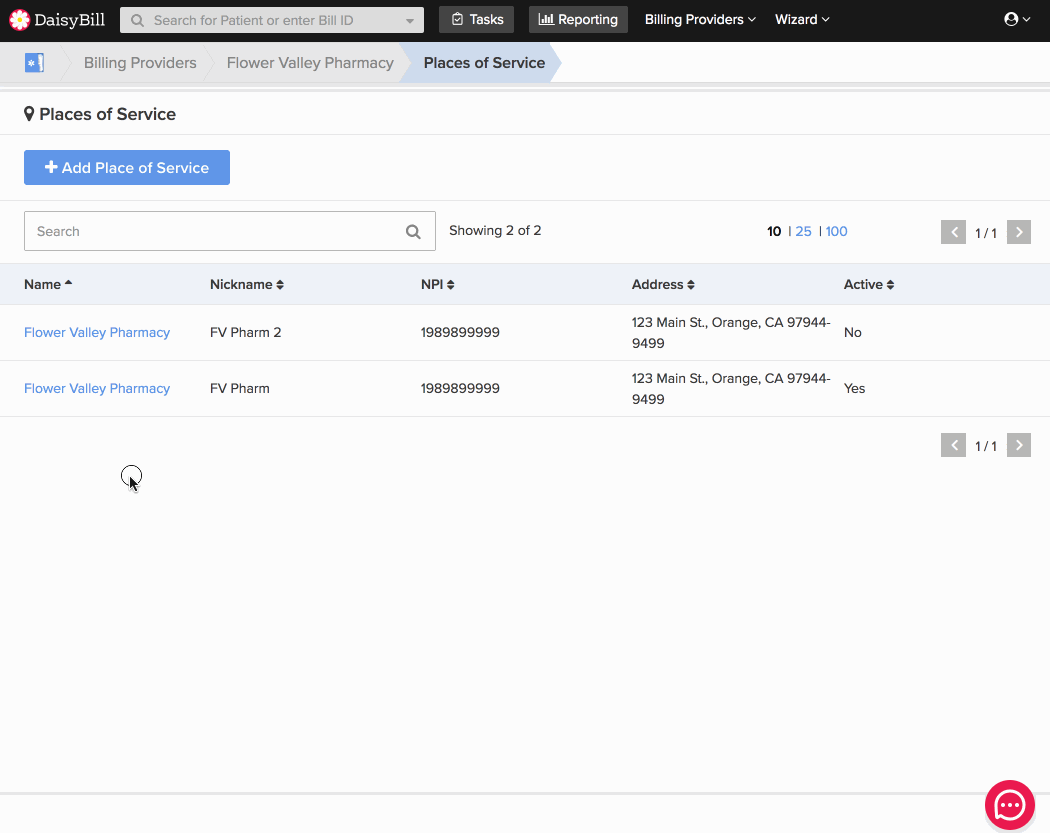Sort table by Name column
Image resolution: width=1050 pixels, height=833 pixels.
pyautogui.click(x=48, y=285)
